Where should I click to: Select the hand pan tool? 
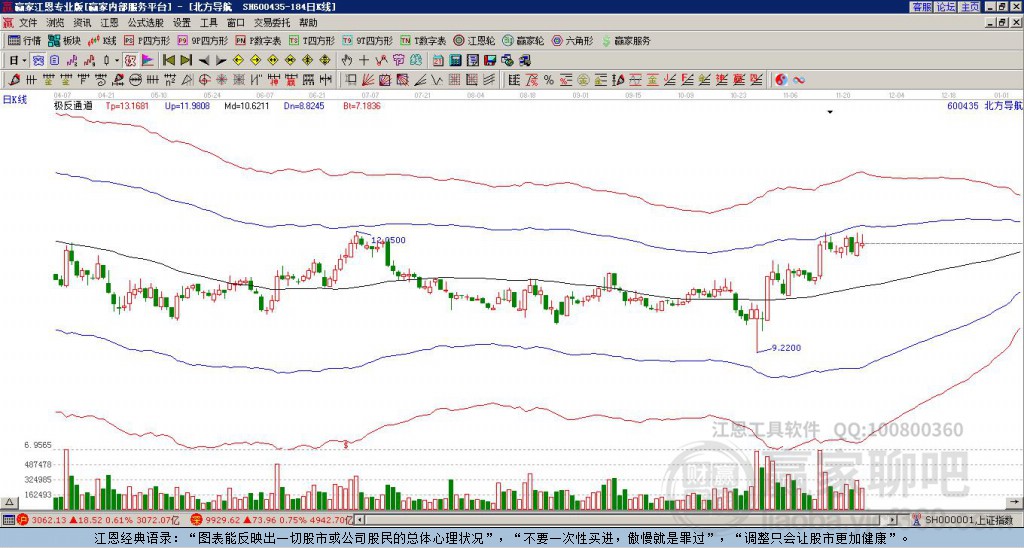pyautogui.click(x=347, y=61)
